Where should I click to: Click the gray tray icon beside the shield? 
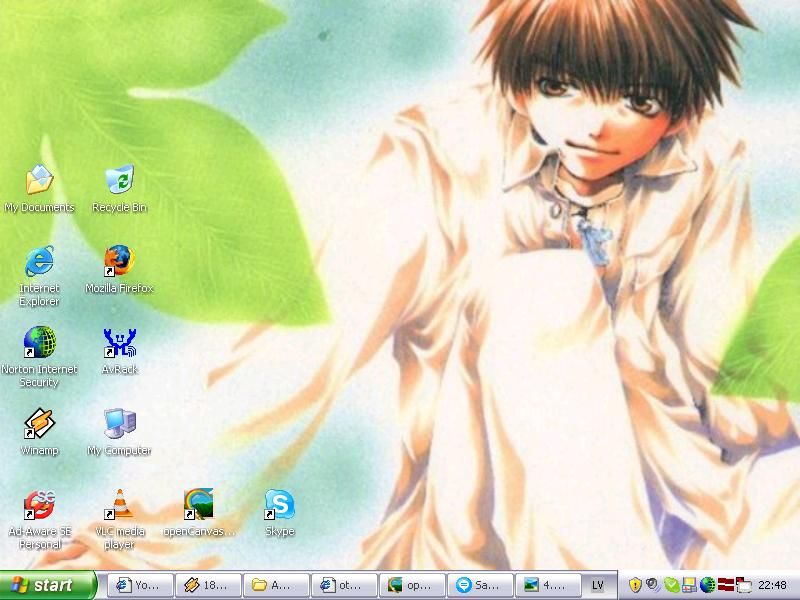click(652, 585)
